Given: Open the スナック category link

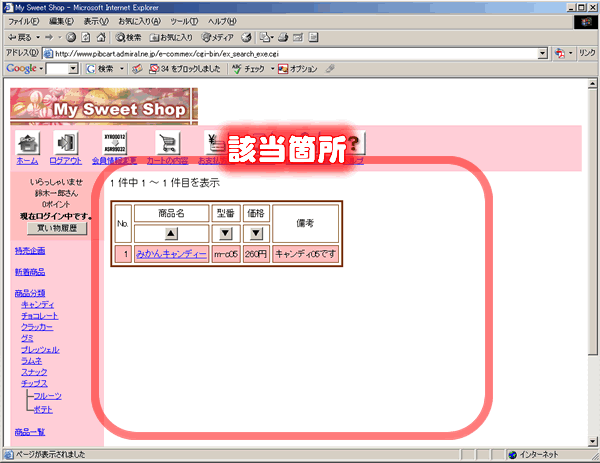Looking at the screenshot, I should point(34,372).
